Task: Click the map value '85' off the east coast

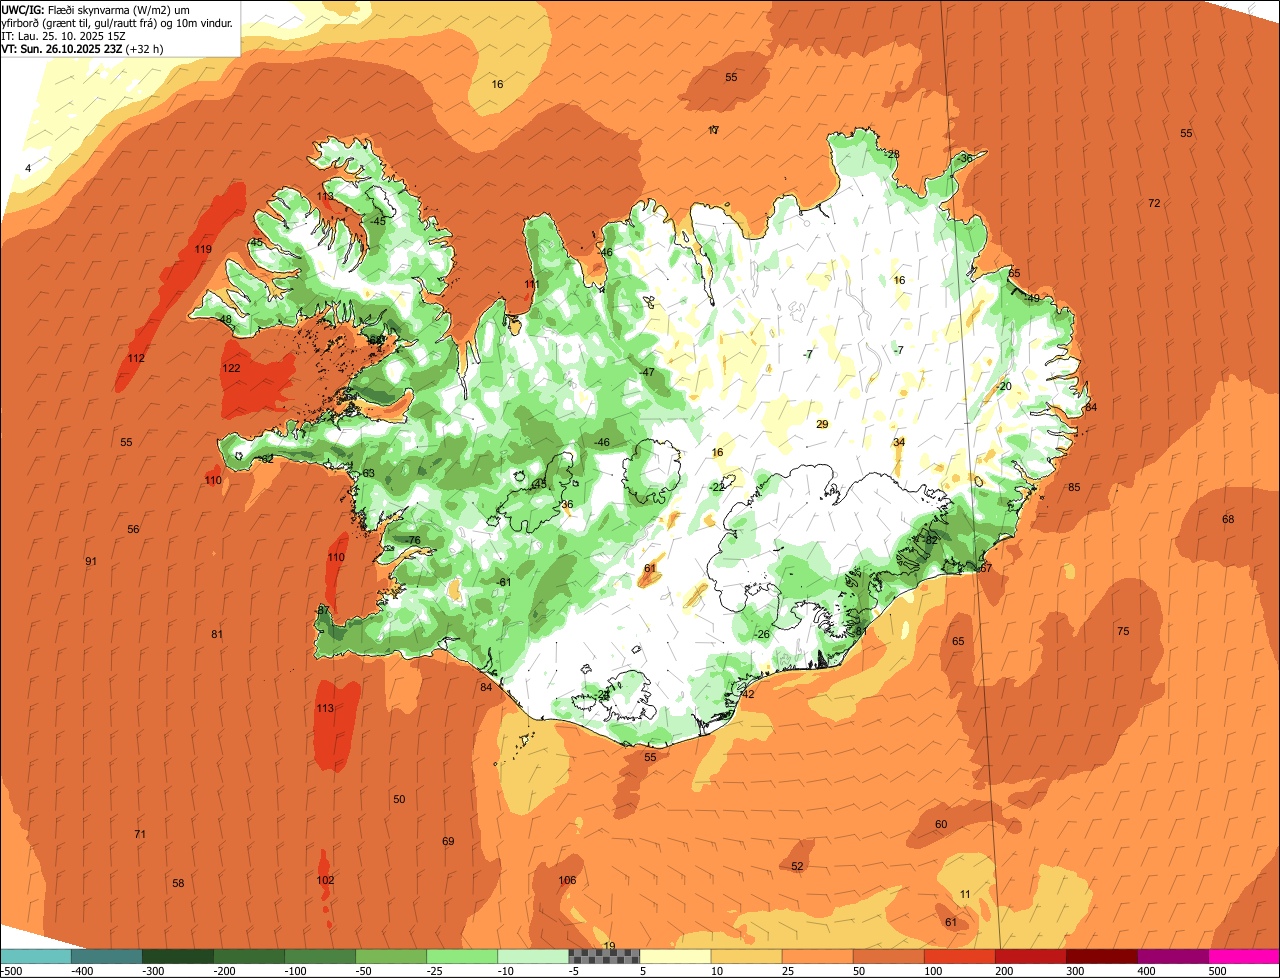Action: point(1074,487)
